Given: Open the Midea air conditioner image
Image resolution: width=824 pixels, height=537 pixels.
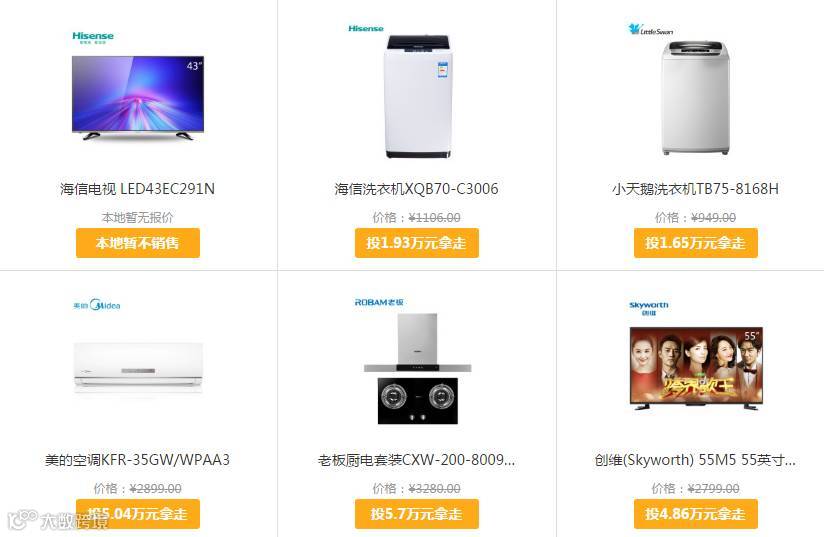Looking at the screenshot, I should tap(138, 368).
